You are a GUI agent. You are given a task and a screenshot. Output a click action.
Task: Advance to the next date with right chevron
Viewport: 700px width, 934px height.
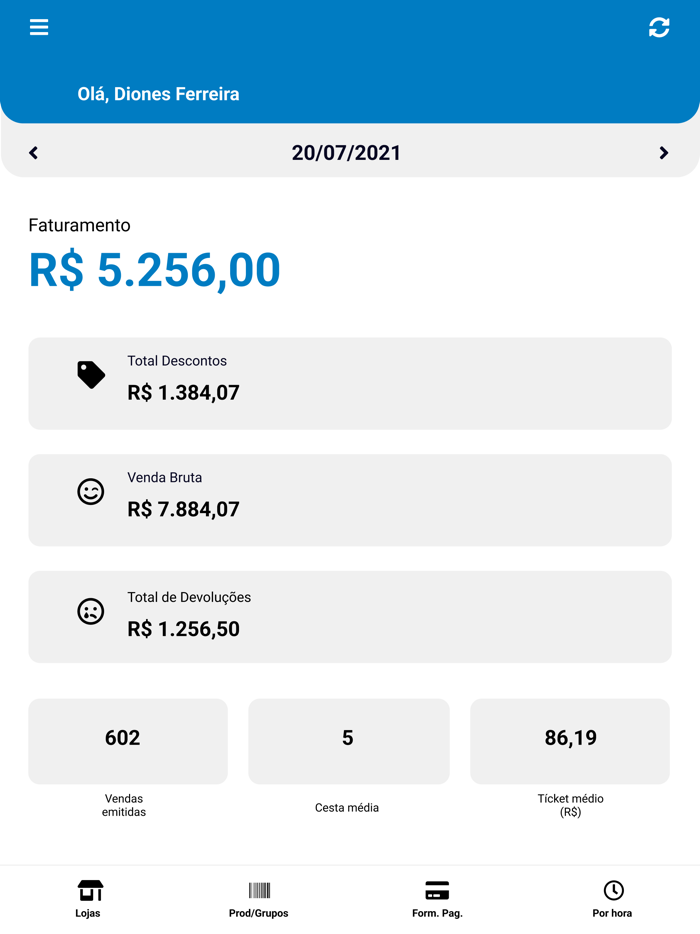tap(663, 152)
